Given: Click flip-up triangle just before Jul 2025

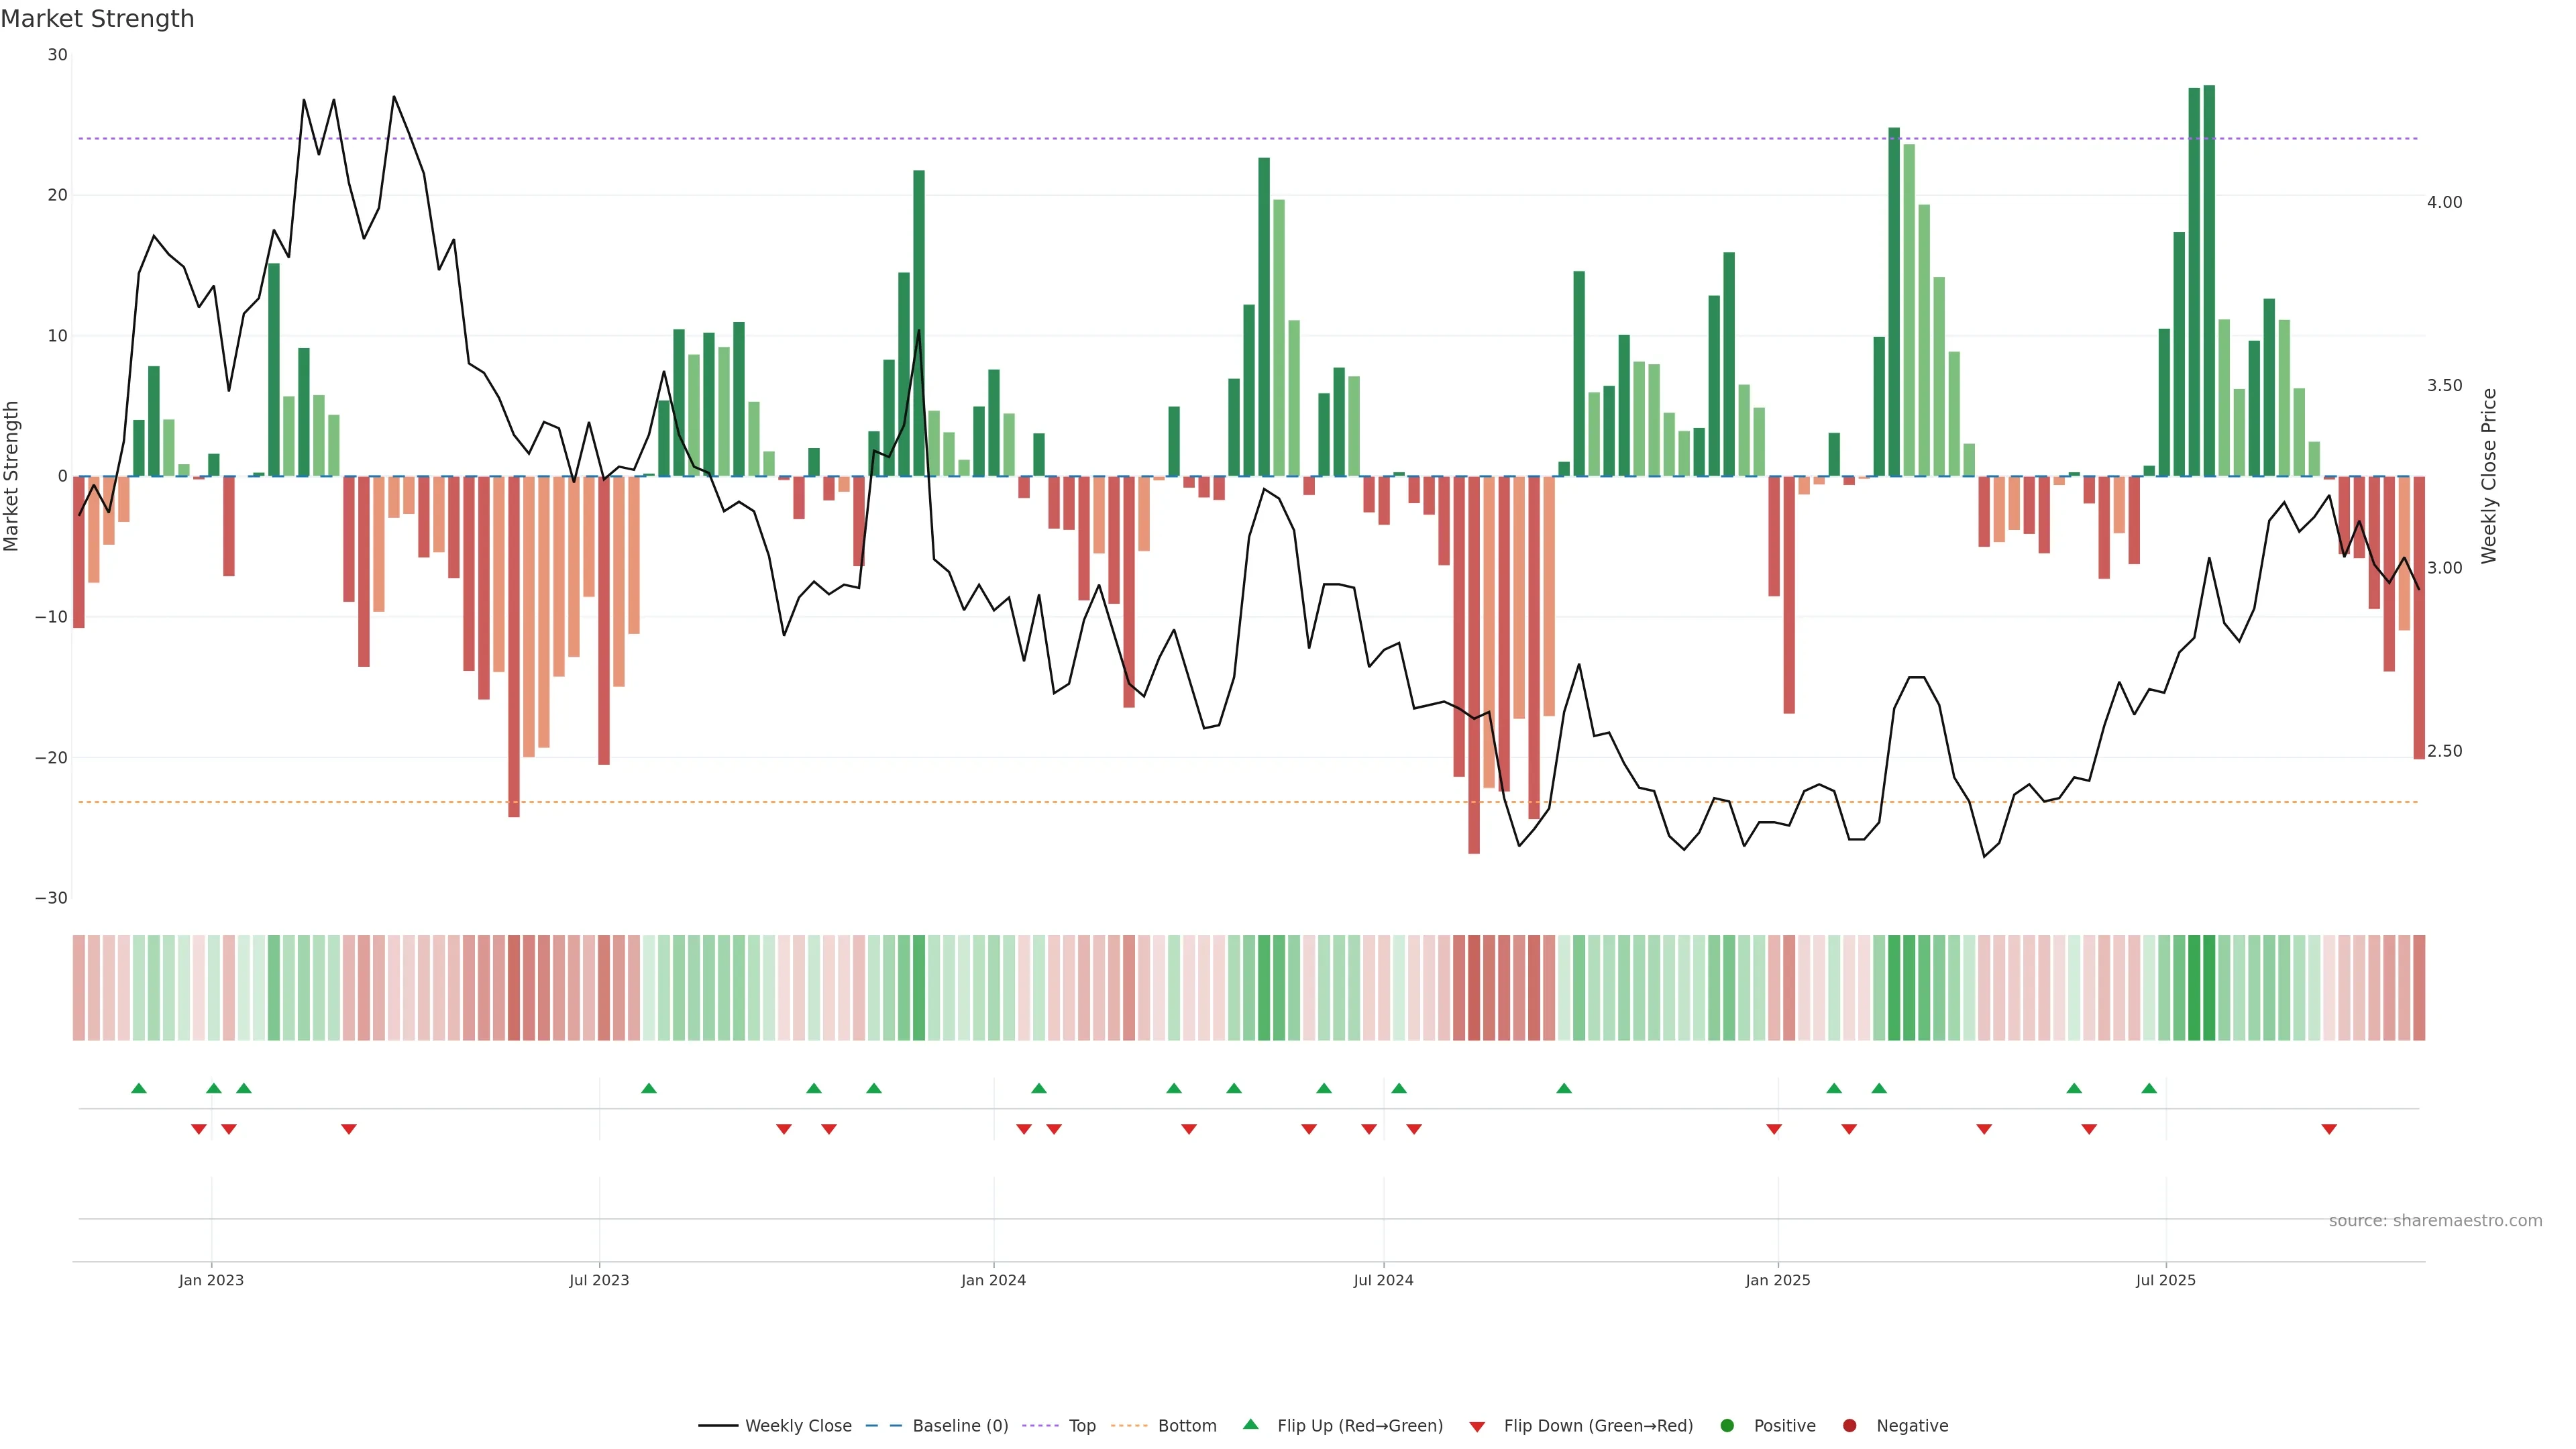Looking at the screenshot, I should (x=2149, y=1088).
